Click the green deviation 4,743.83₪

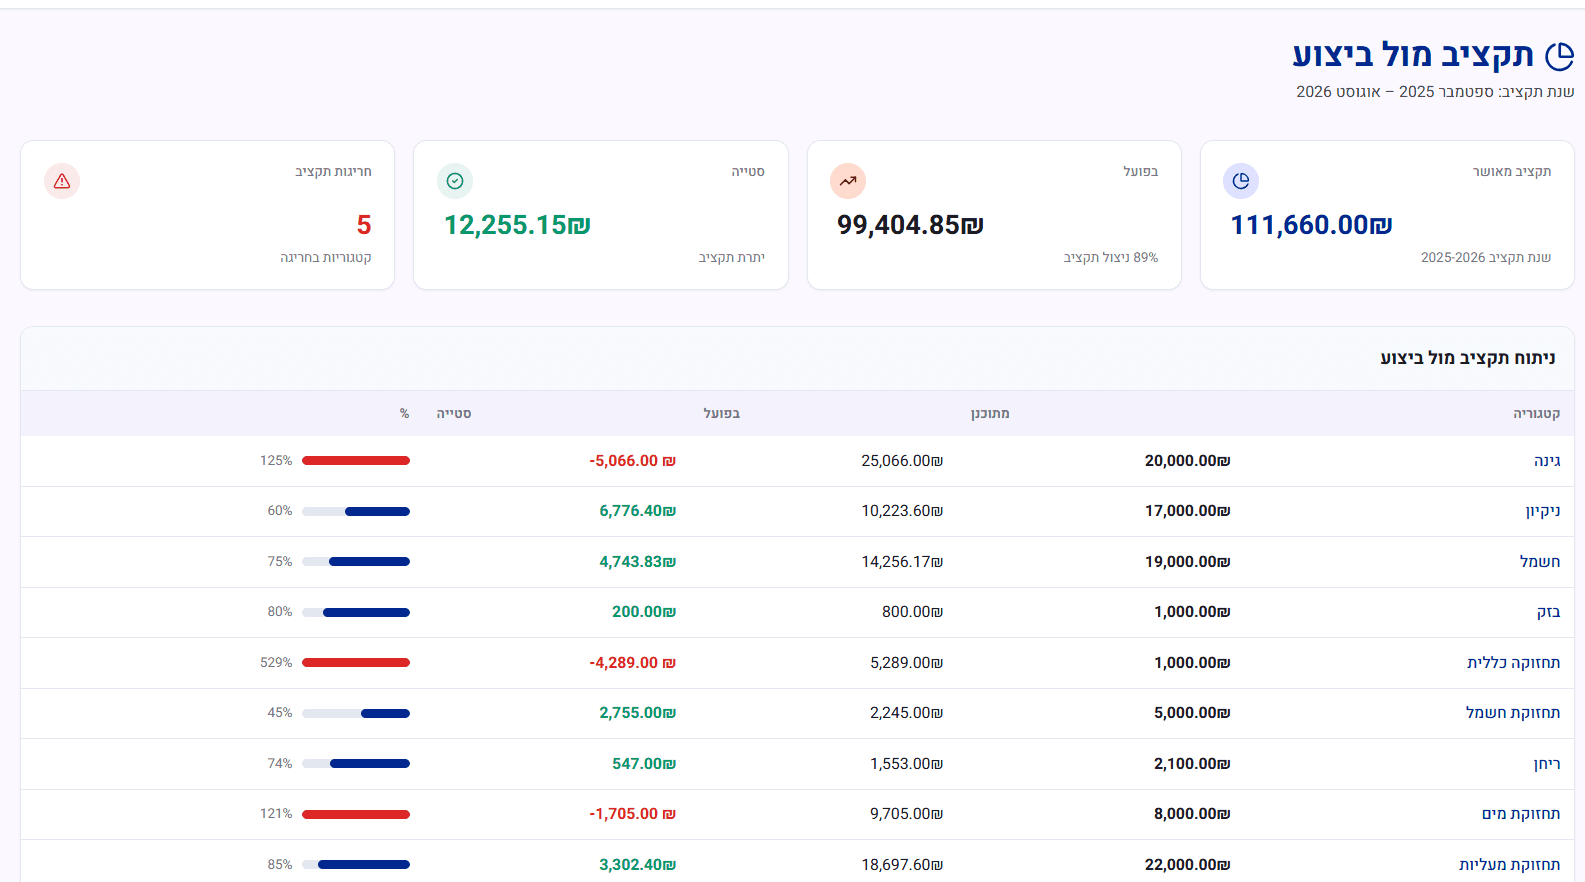(638, 562)
